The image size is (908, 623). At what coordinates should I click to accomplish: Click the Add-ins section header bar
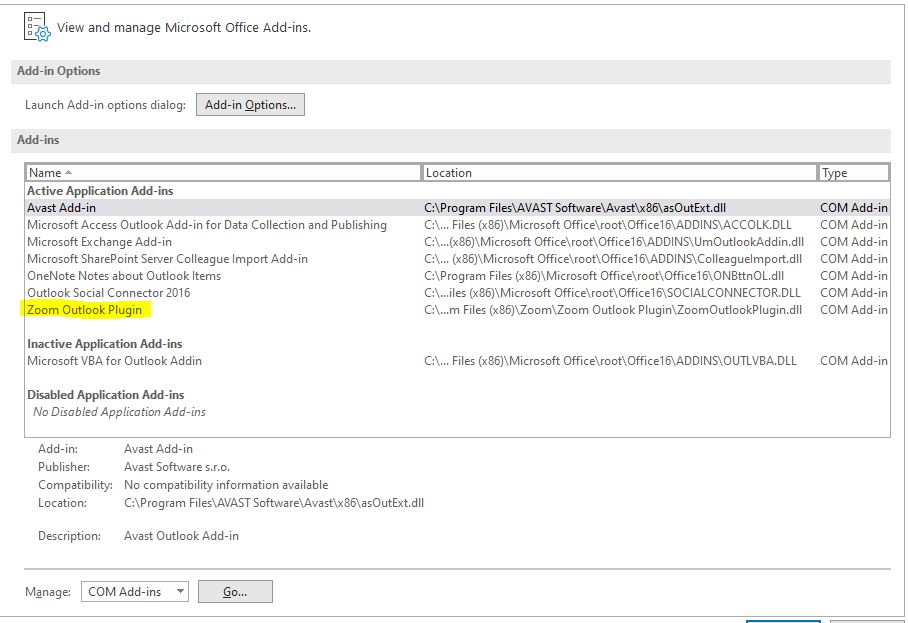click(x=451, y=140)
